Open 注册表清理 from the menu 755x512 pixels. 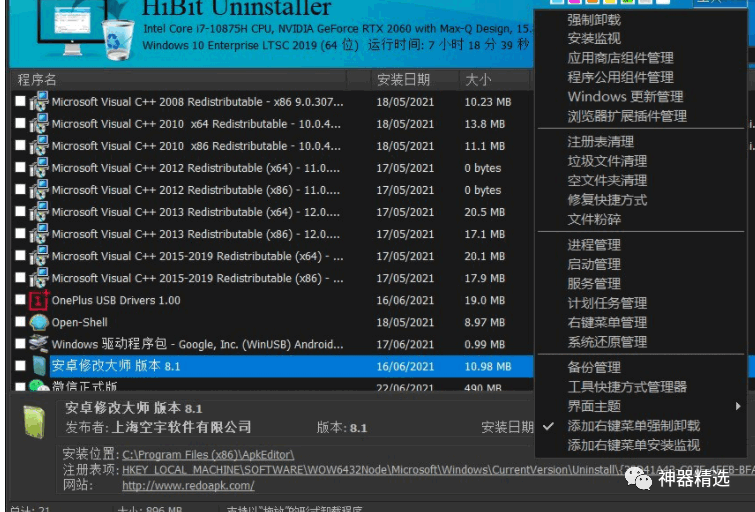600,142
